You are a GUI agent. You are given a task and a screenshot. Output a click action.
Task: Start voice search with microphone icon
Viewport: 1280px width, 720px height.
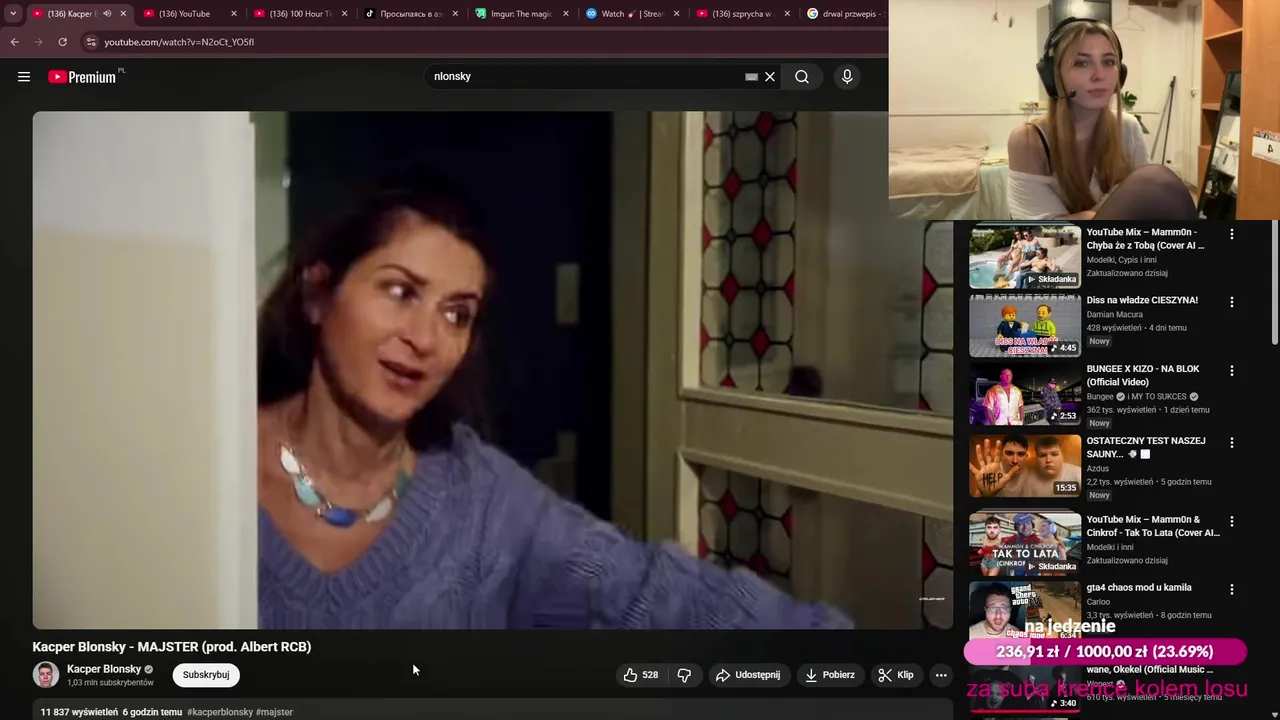pos(847,77)
